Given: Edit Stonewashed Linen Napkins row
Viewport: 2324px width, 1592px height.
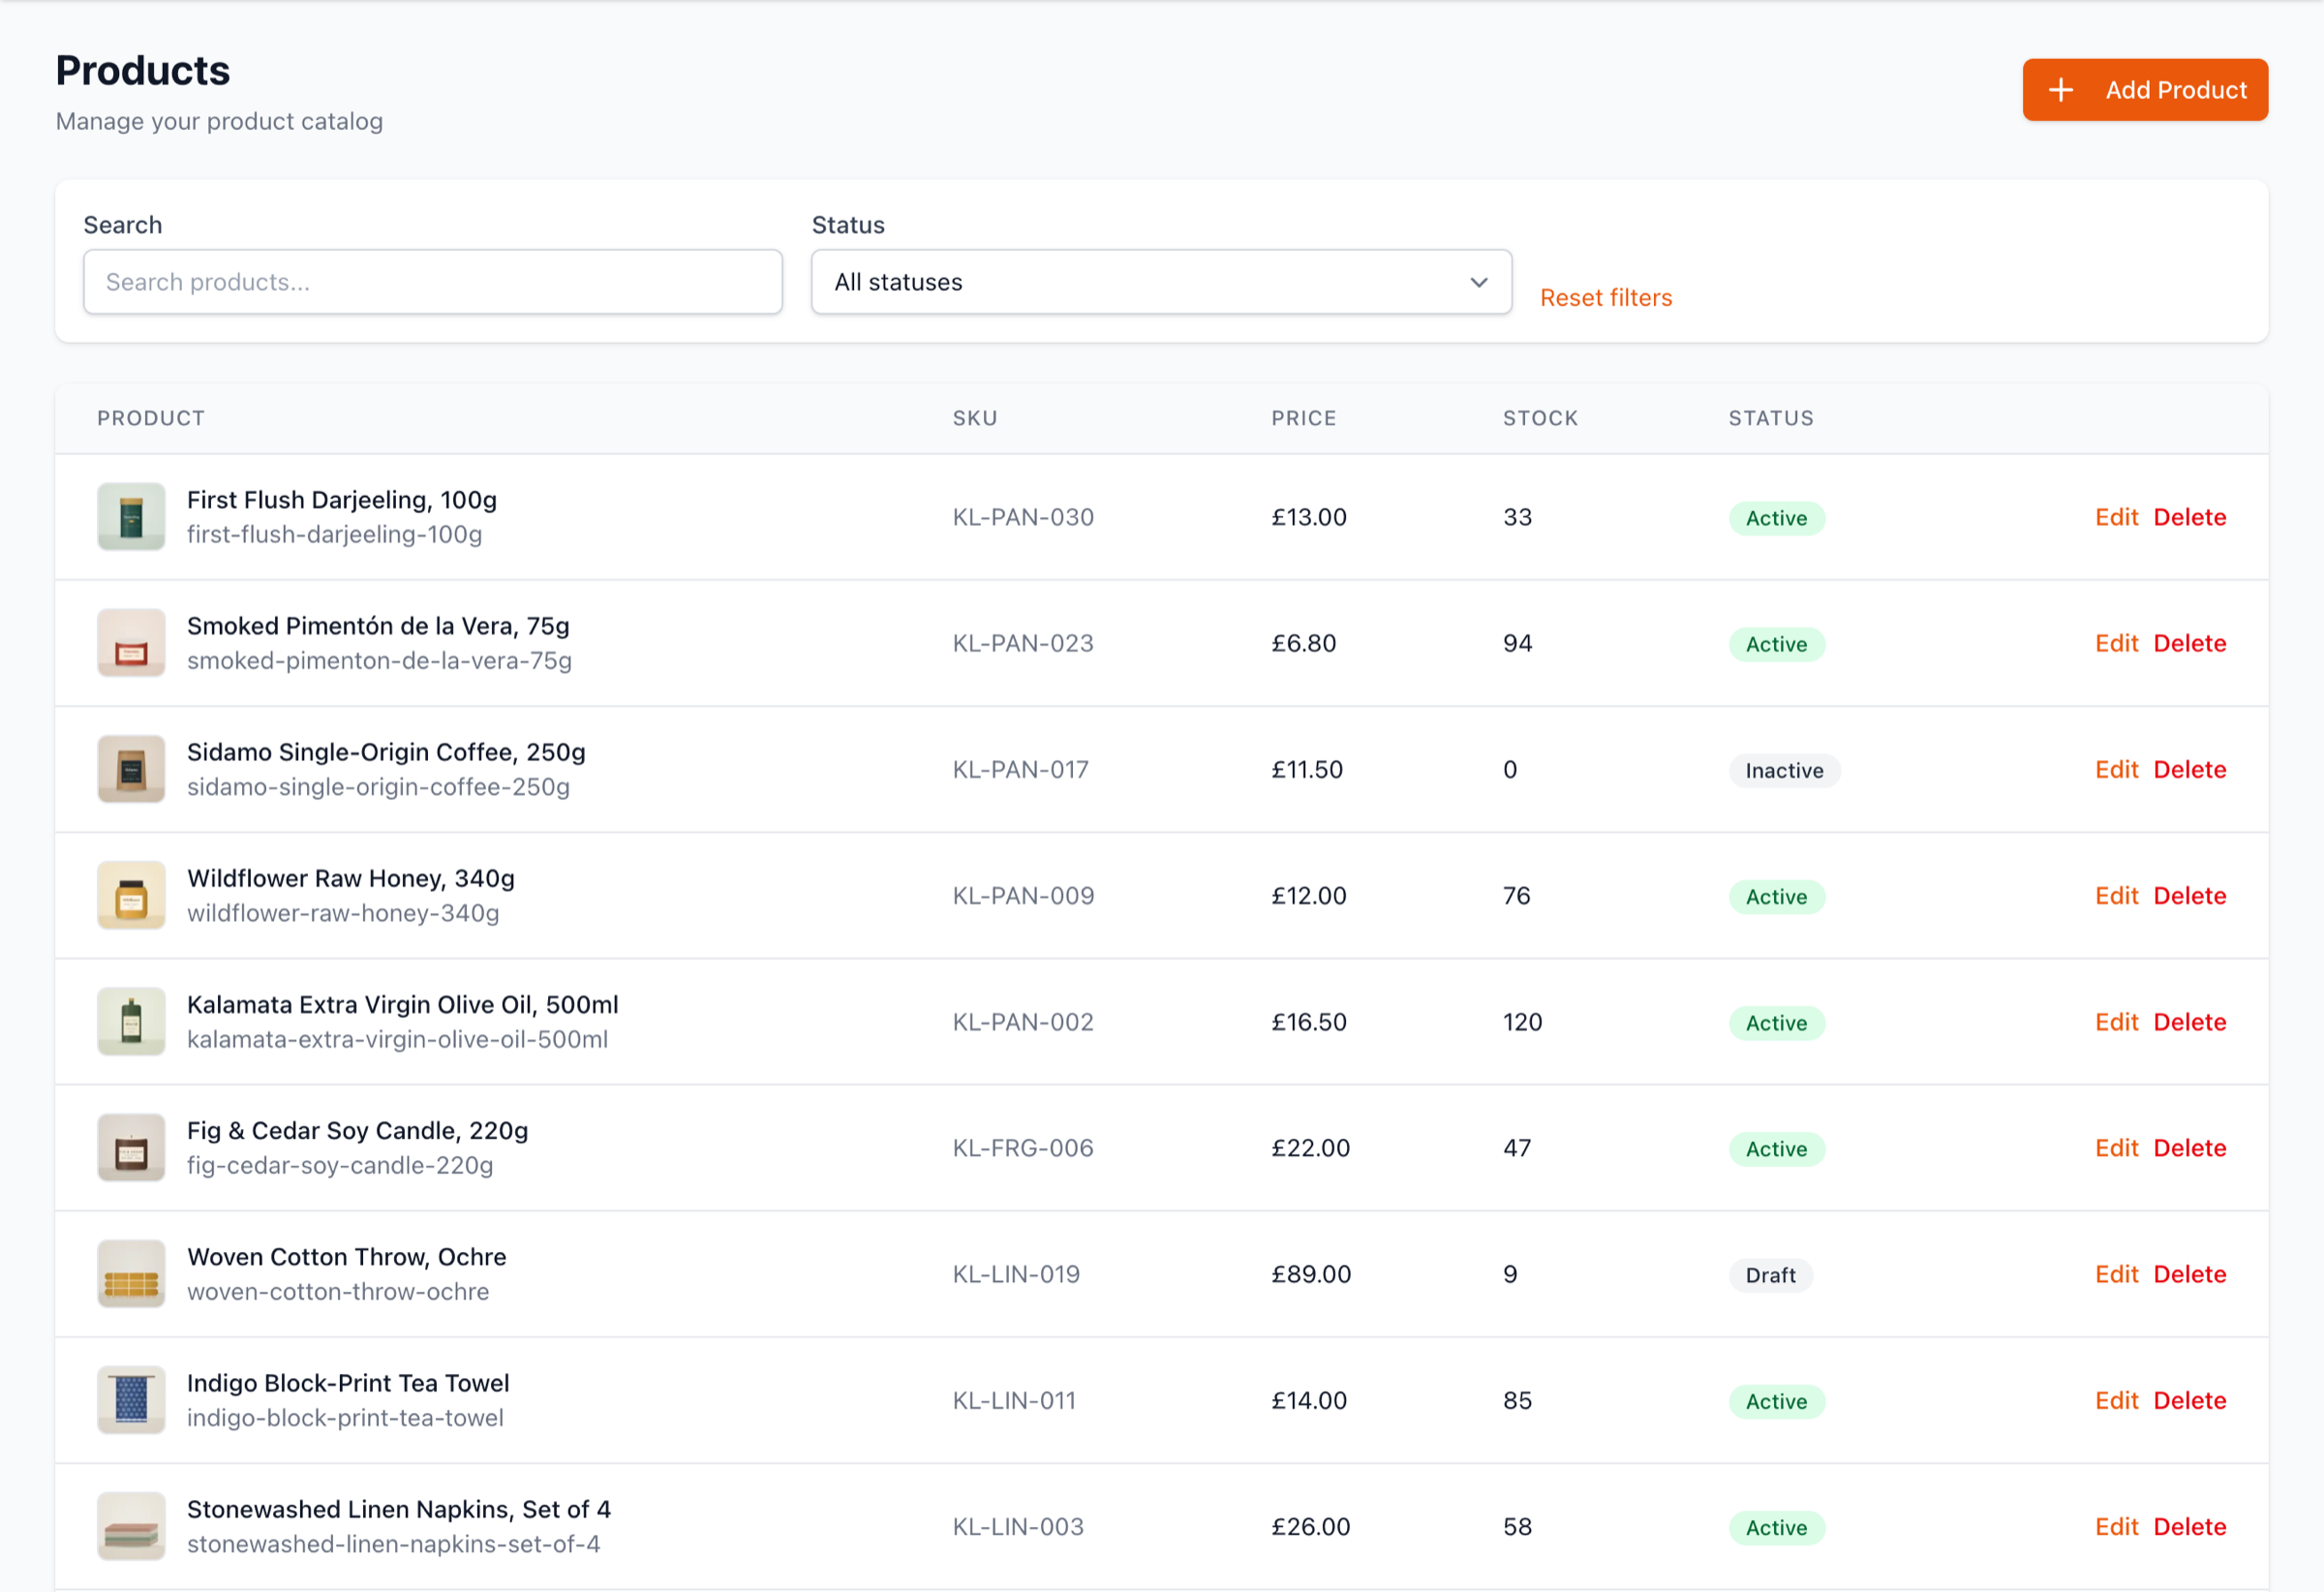Looking at the screenshot, I should (2116, 1526).
